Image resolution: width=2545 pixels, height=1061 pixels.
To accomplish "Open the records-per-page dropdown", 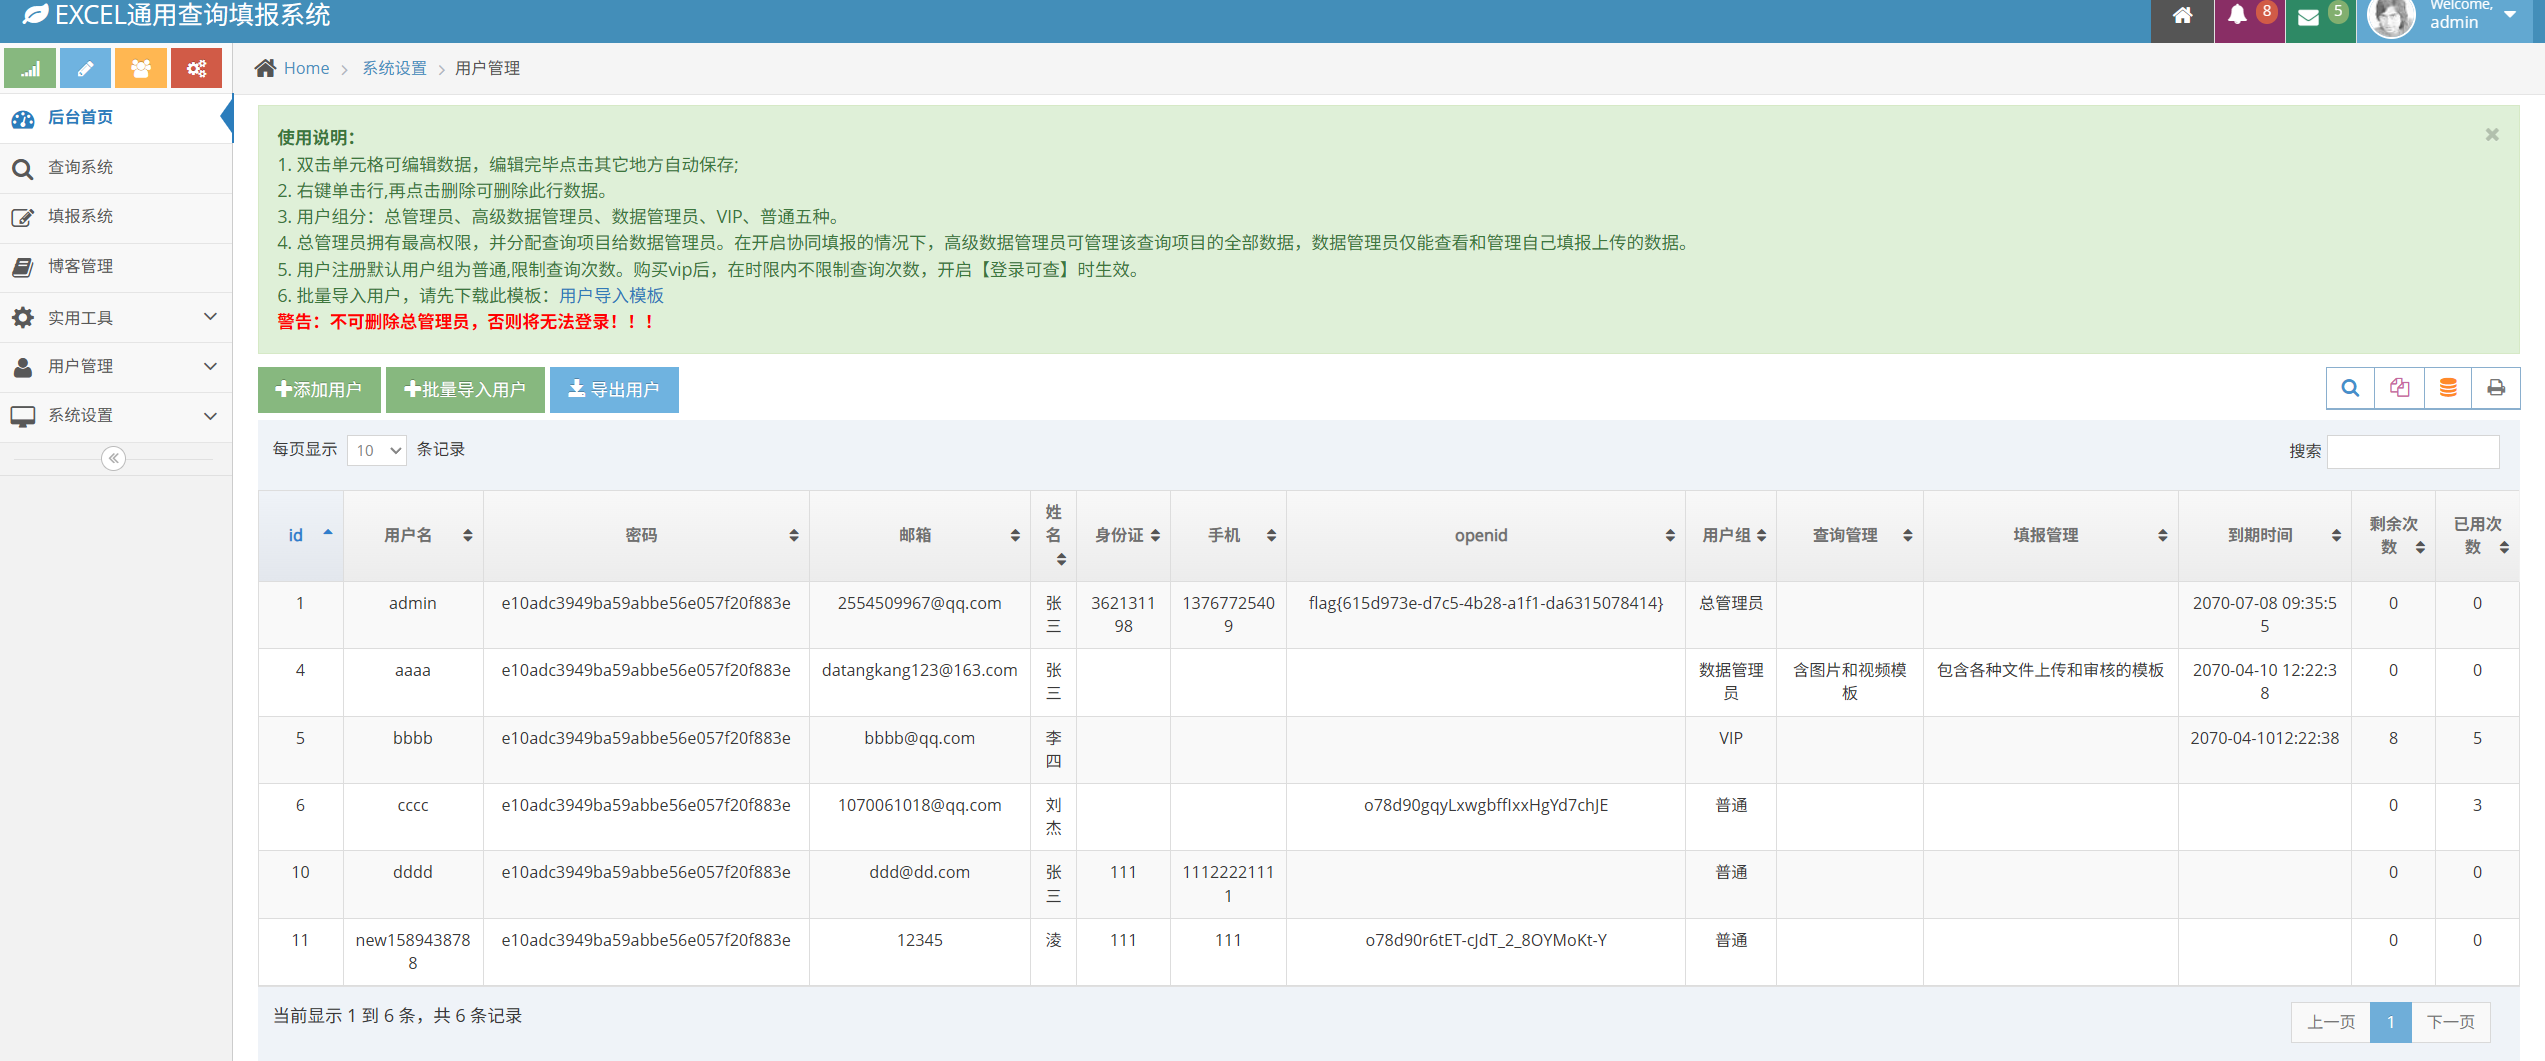I will click(377, 450).
